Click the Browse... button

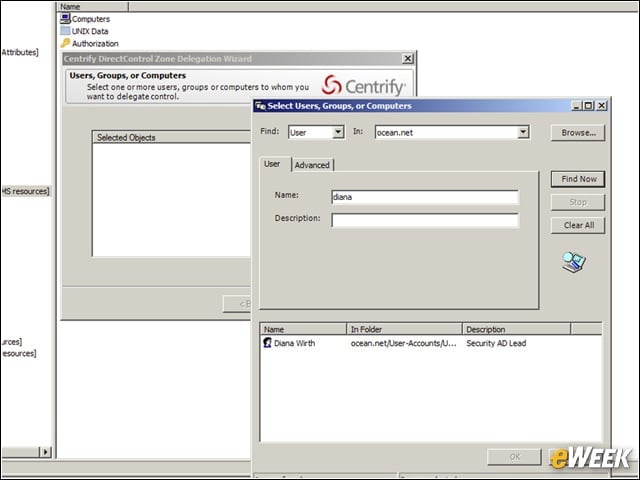578,133
